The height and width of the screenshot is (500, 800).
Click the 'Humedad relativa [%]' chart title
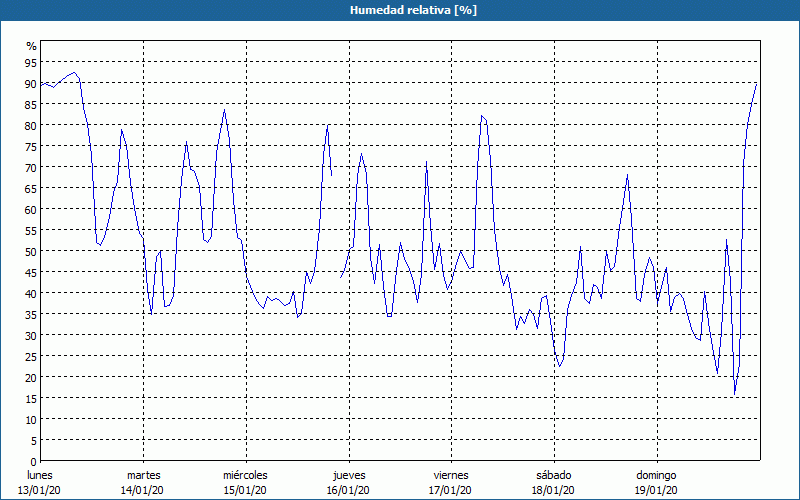413,10
